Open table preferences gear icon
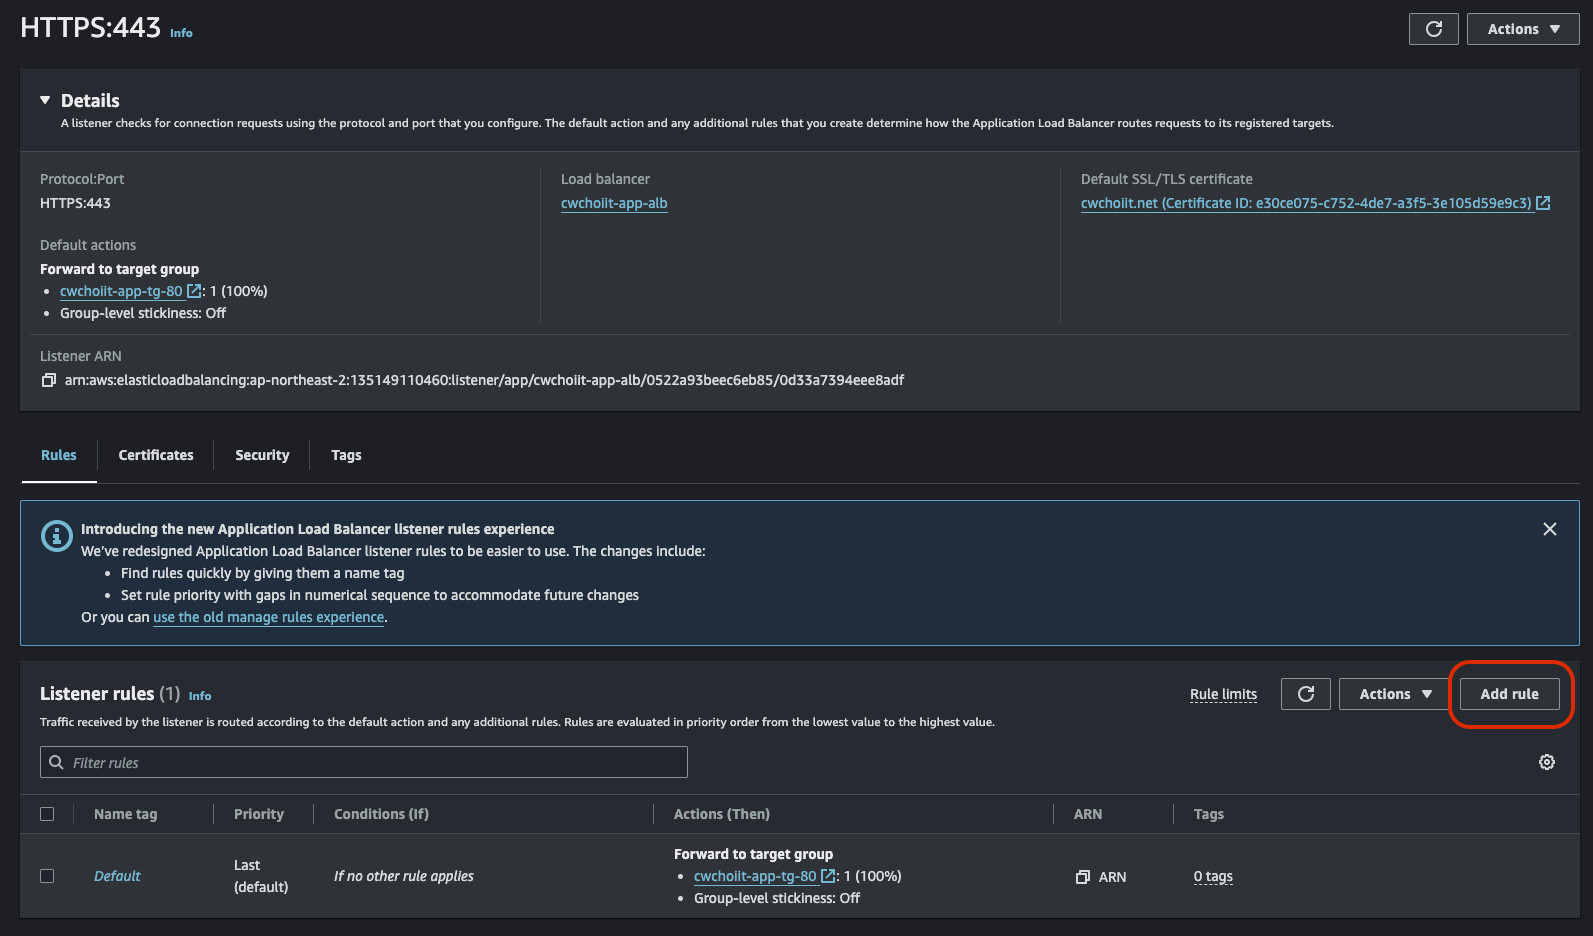 tap(1546, 762)
